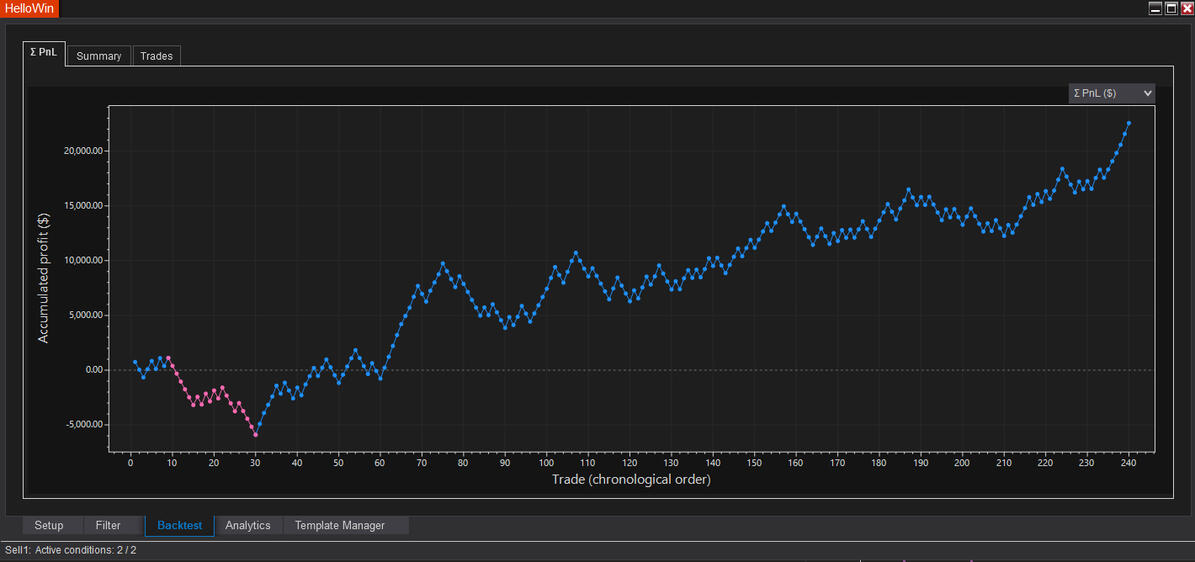
Task: Close the HelloWin window
Action: 1186,8
